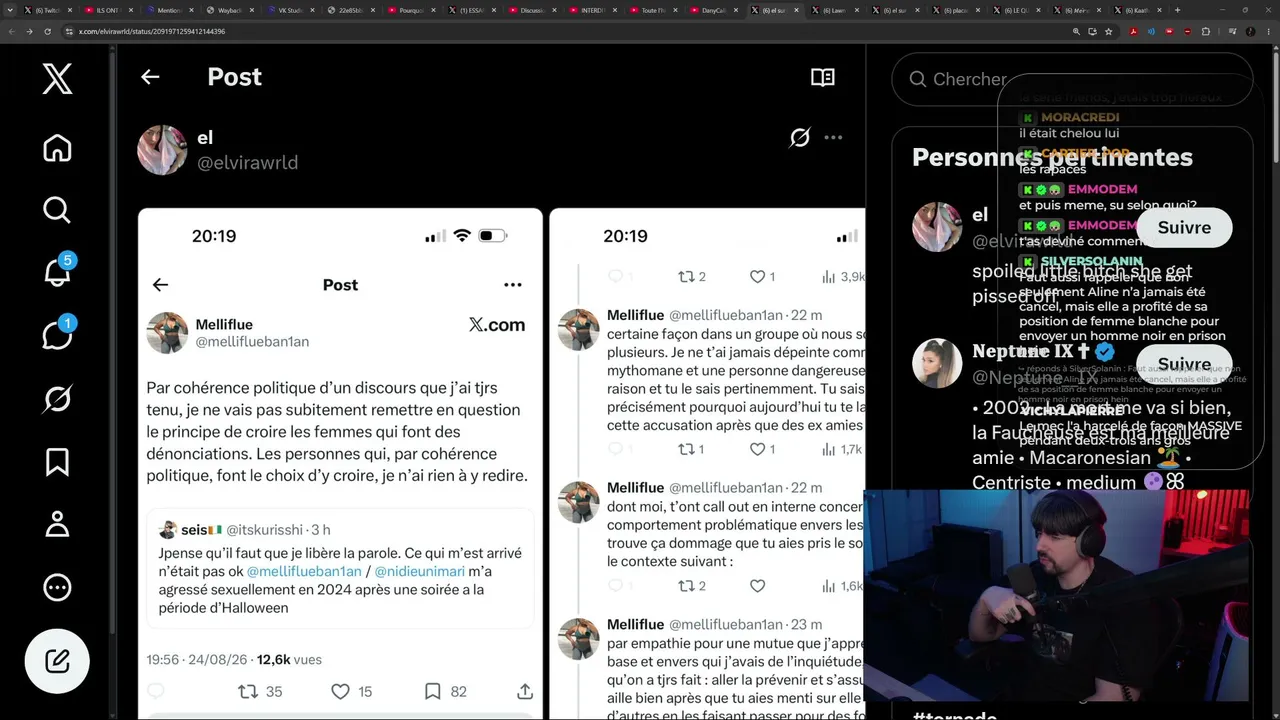Open Adobe Acrobat extension icon
The image size is (1280, 720).
(1133, 31)
